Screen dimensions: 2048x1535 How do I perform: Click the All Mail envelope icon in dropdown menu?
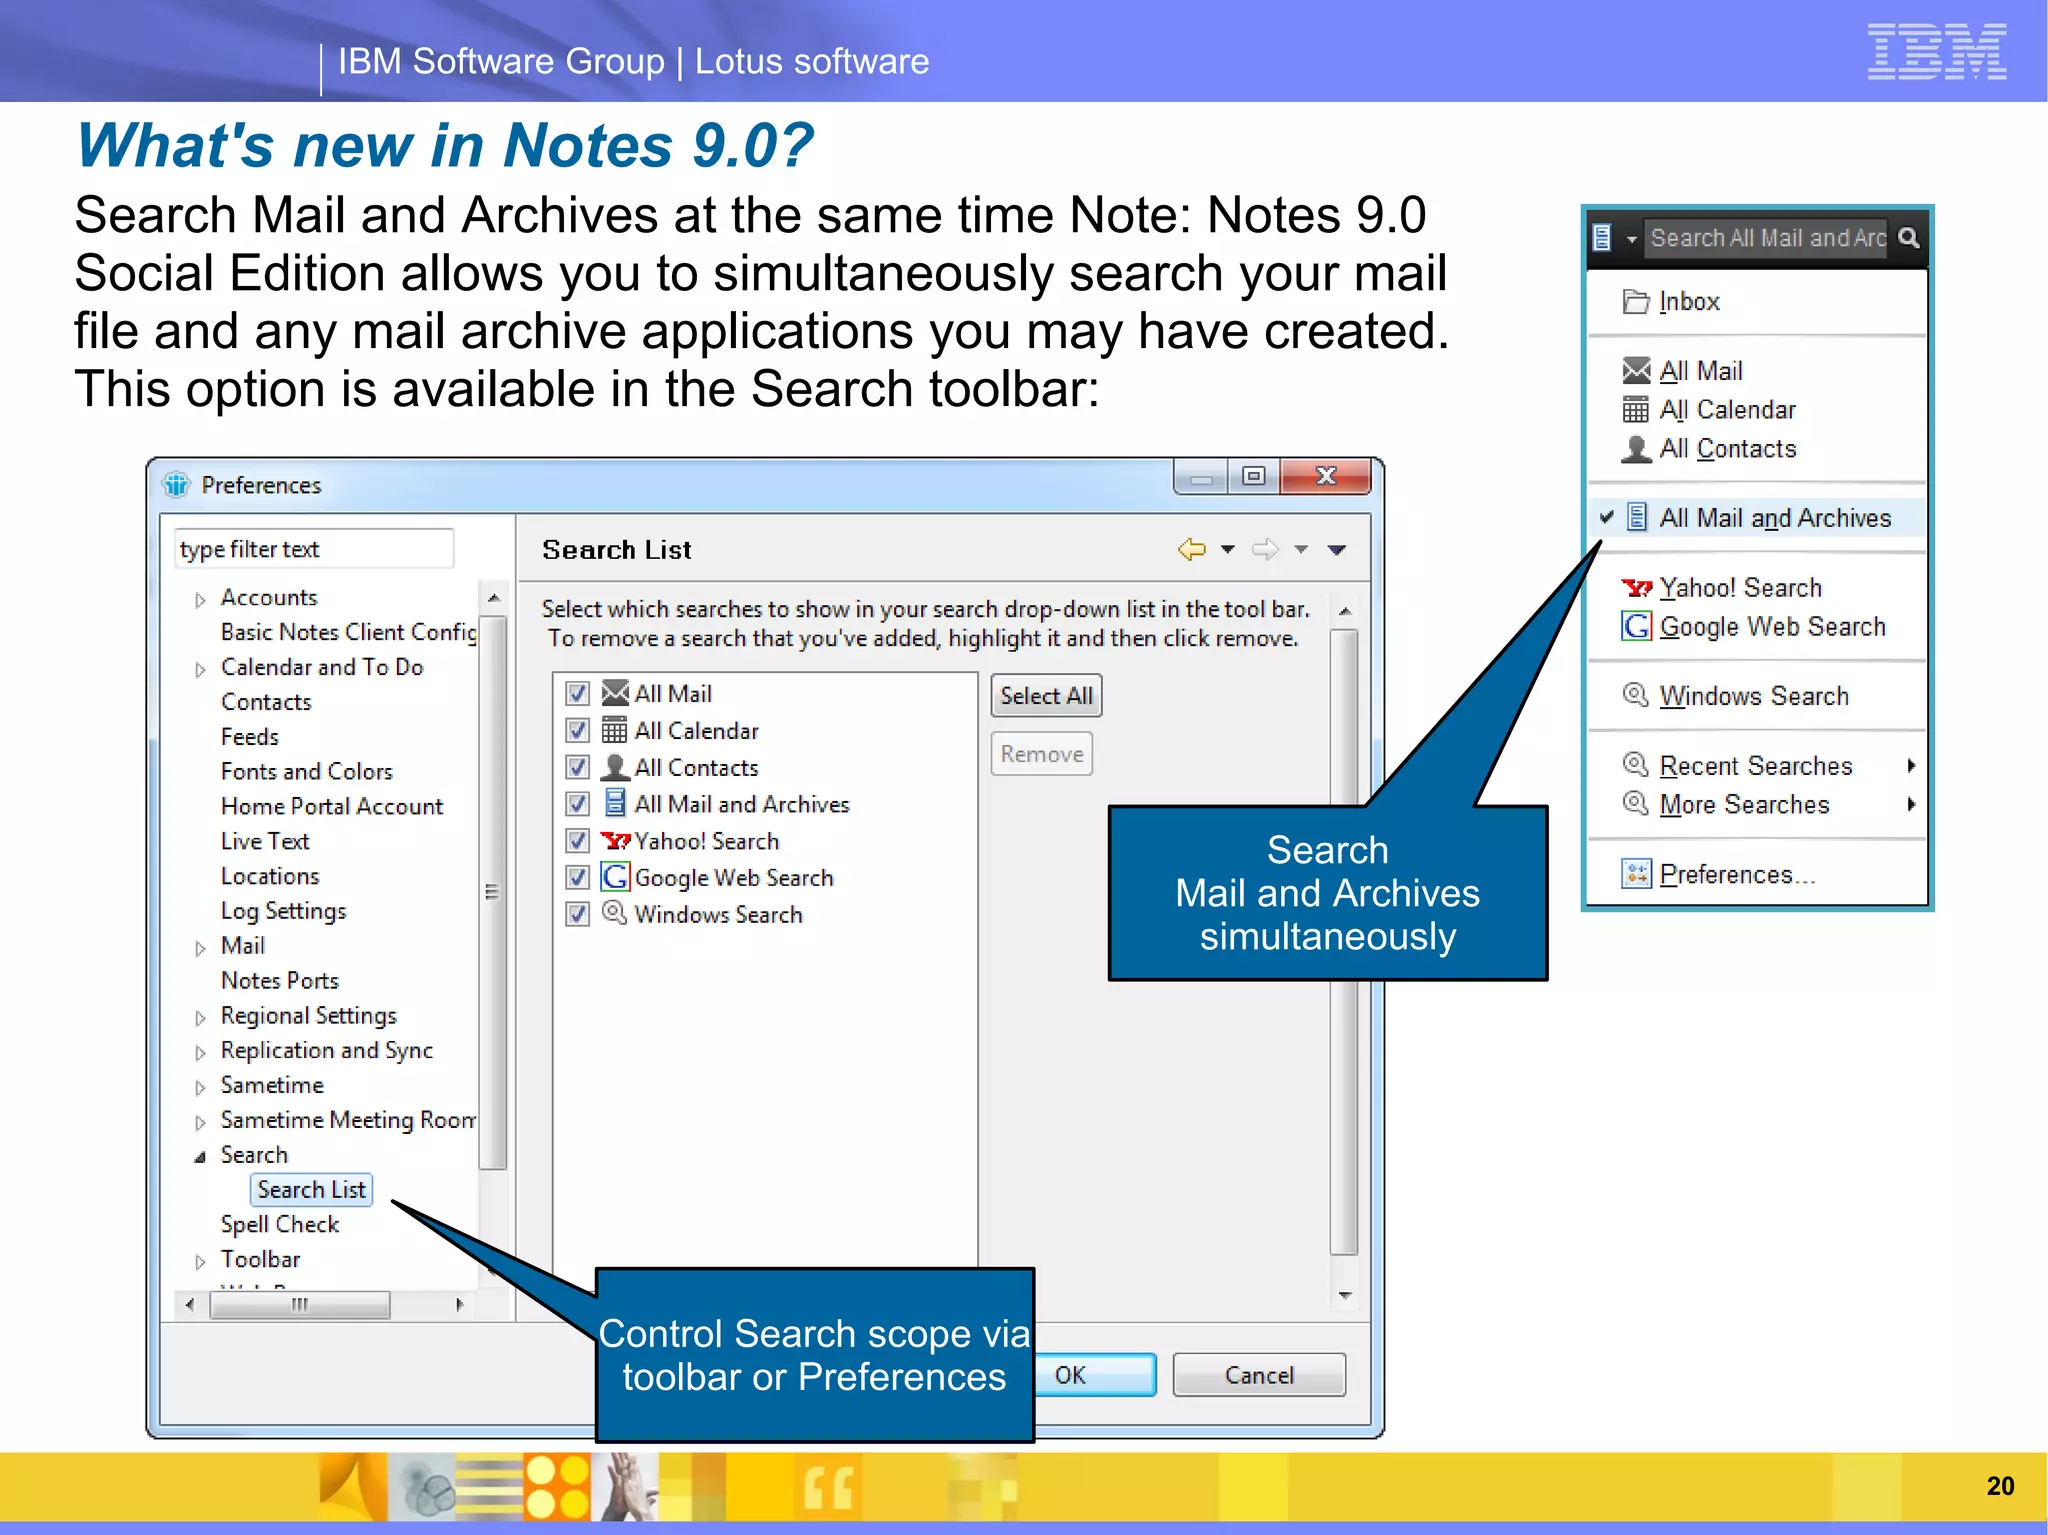pyautogui.click(x=1636, y=371)
